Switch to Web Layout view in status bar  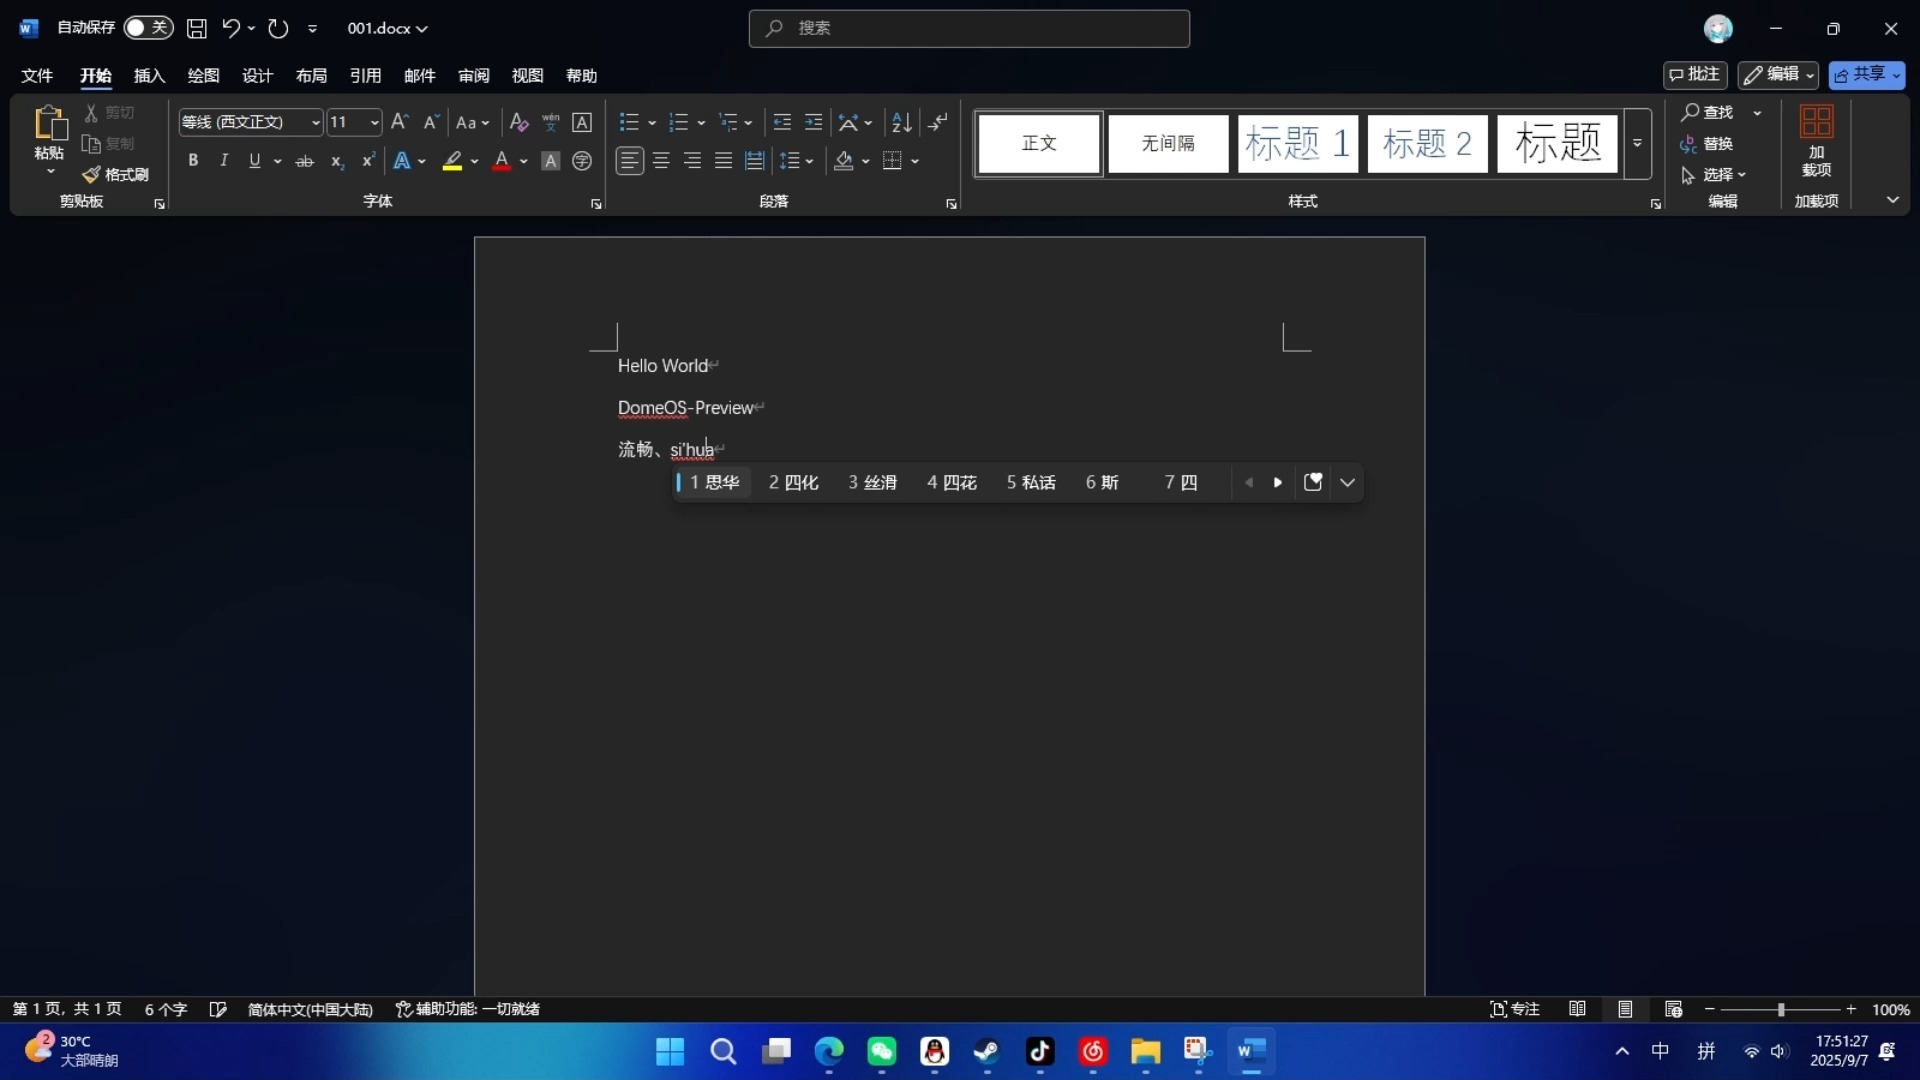(1673, 1009)
